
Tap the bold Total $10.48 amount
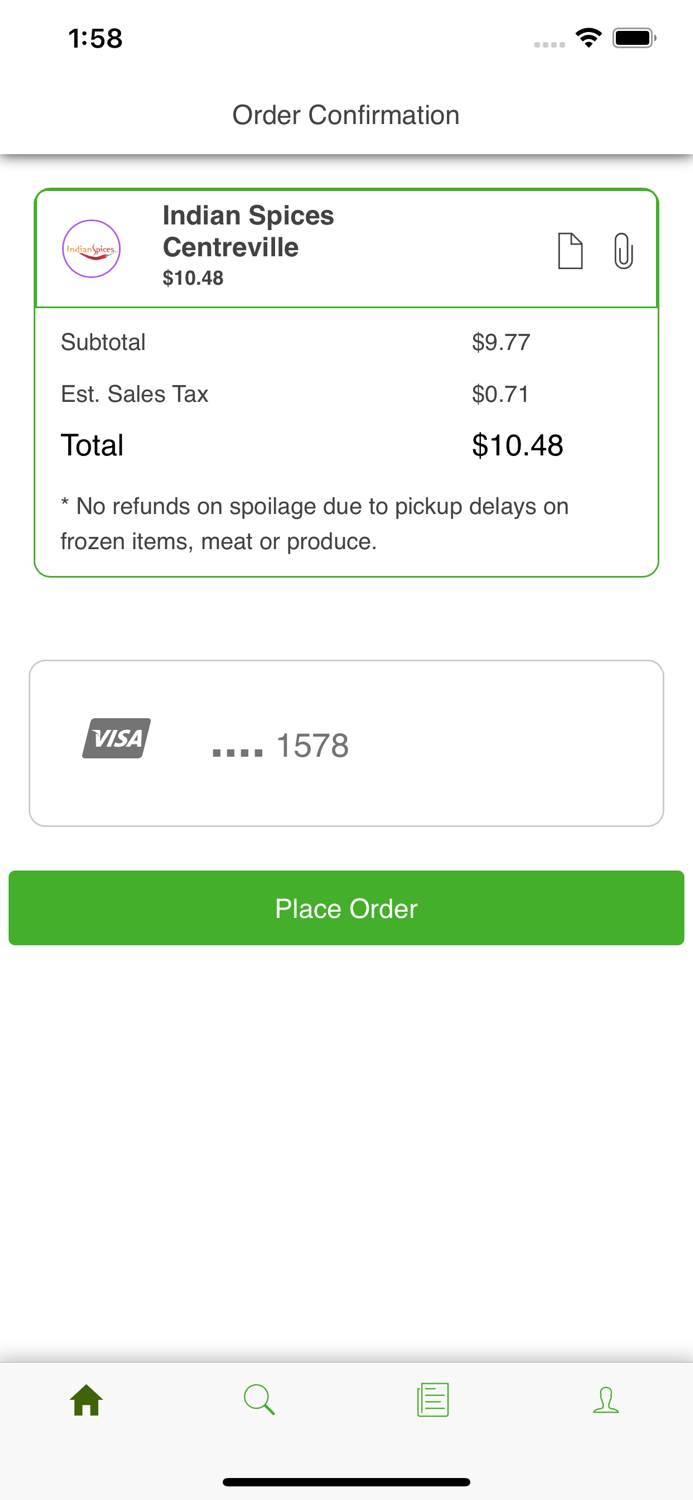(x=517, y=445)
